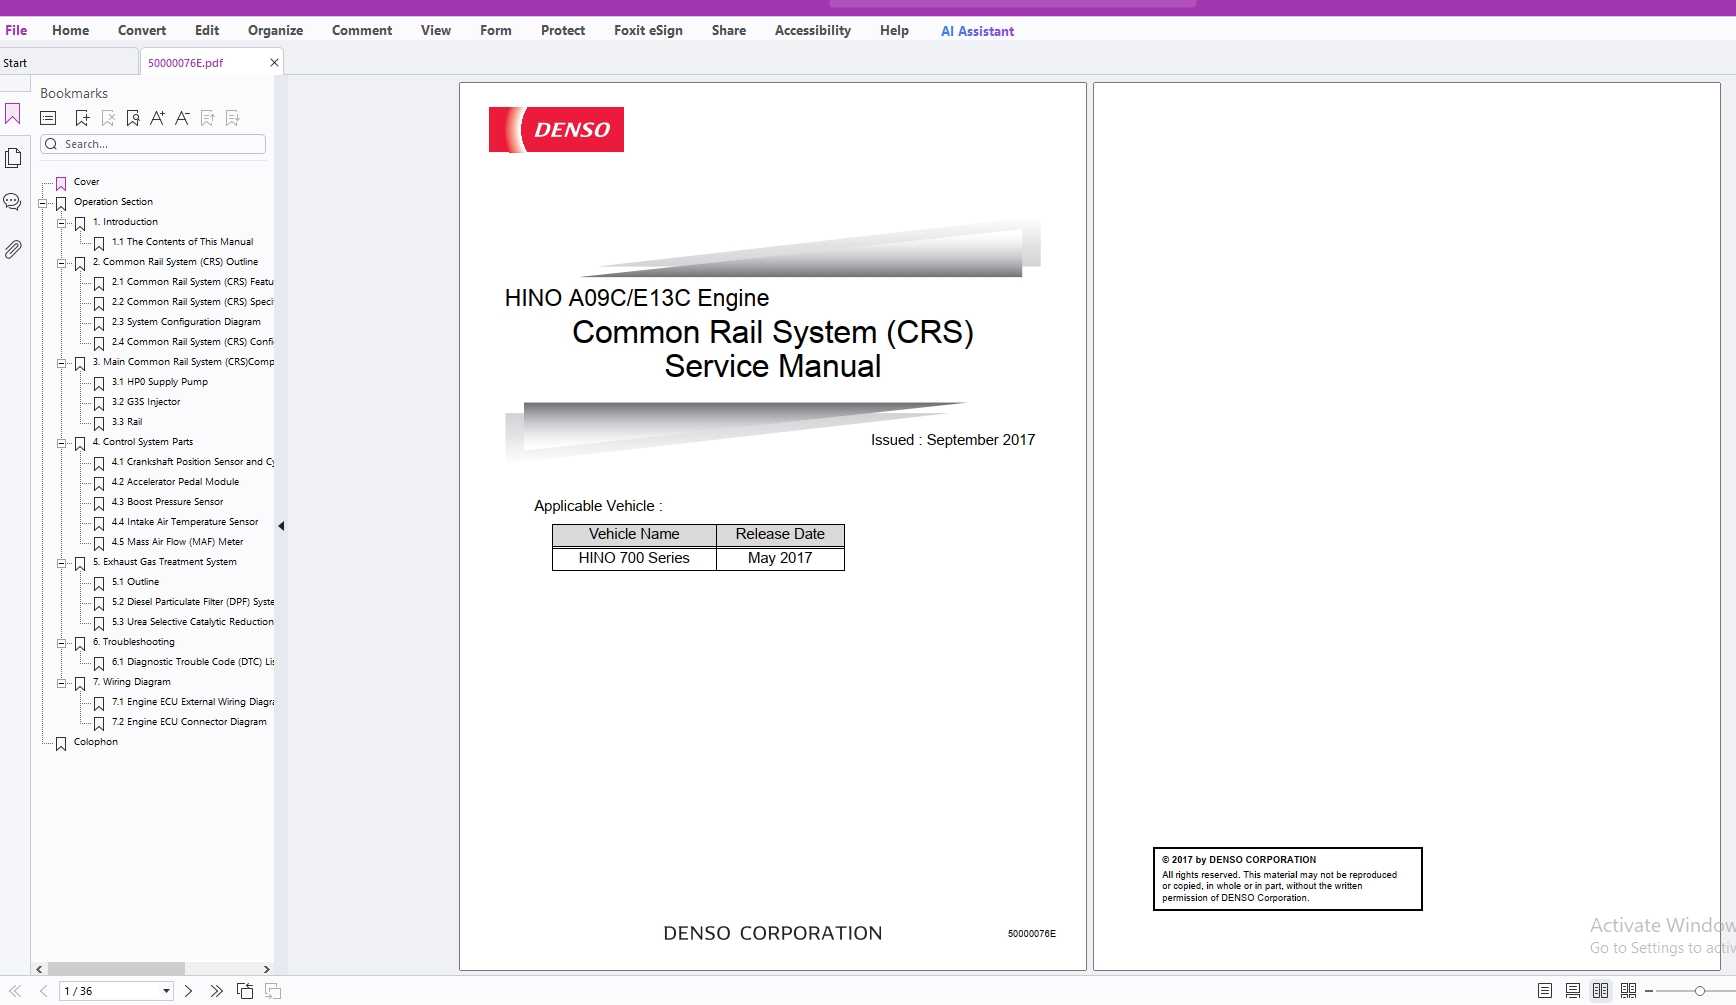The height and width of the screenshot is (1005, 1736).
Task: Click the page number input box
Action: pos(109,991)
